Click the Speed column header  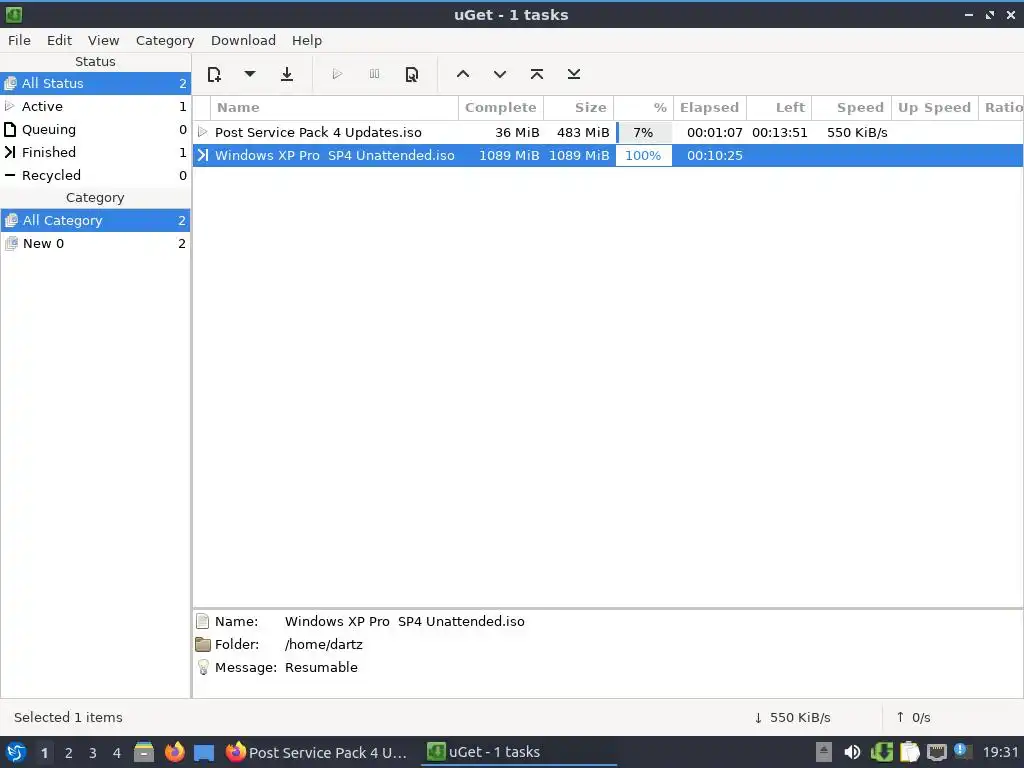click(x=852, y=108)
